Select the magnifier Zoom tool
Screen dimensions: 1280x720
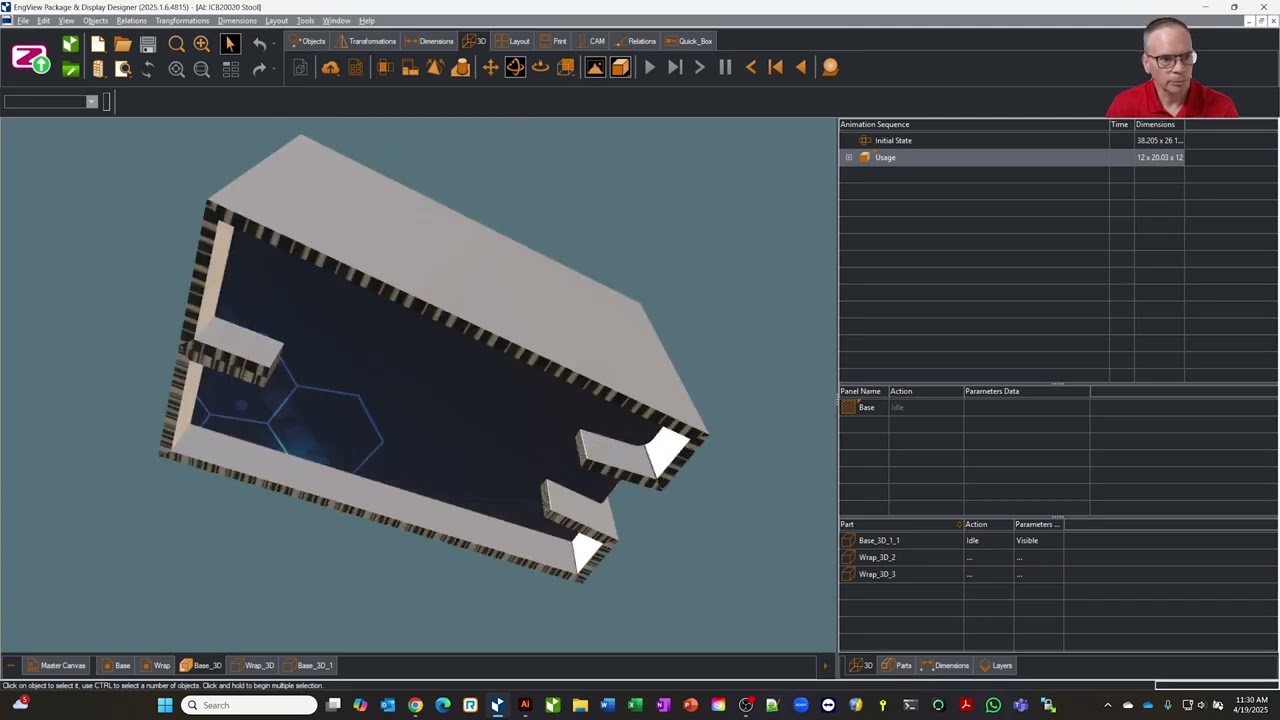[x=176, y=44]
